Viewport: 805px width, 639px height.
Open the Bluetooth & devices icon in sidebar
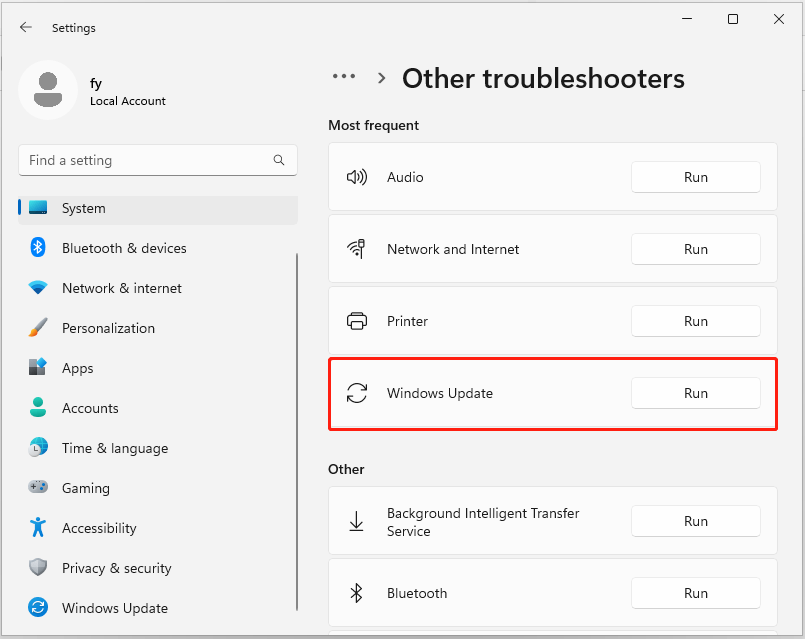tap(38, 247)
